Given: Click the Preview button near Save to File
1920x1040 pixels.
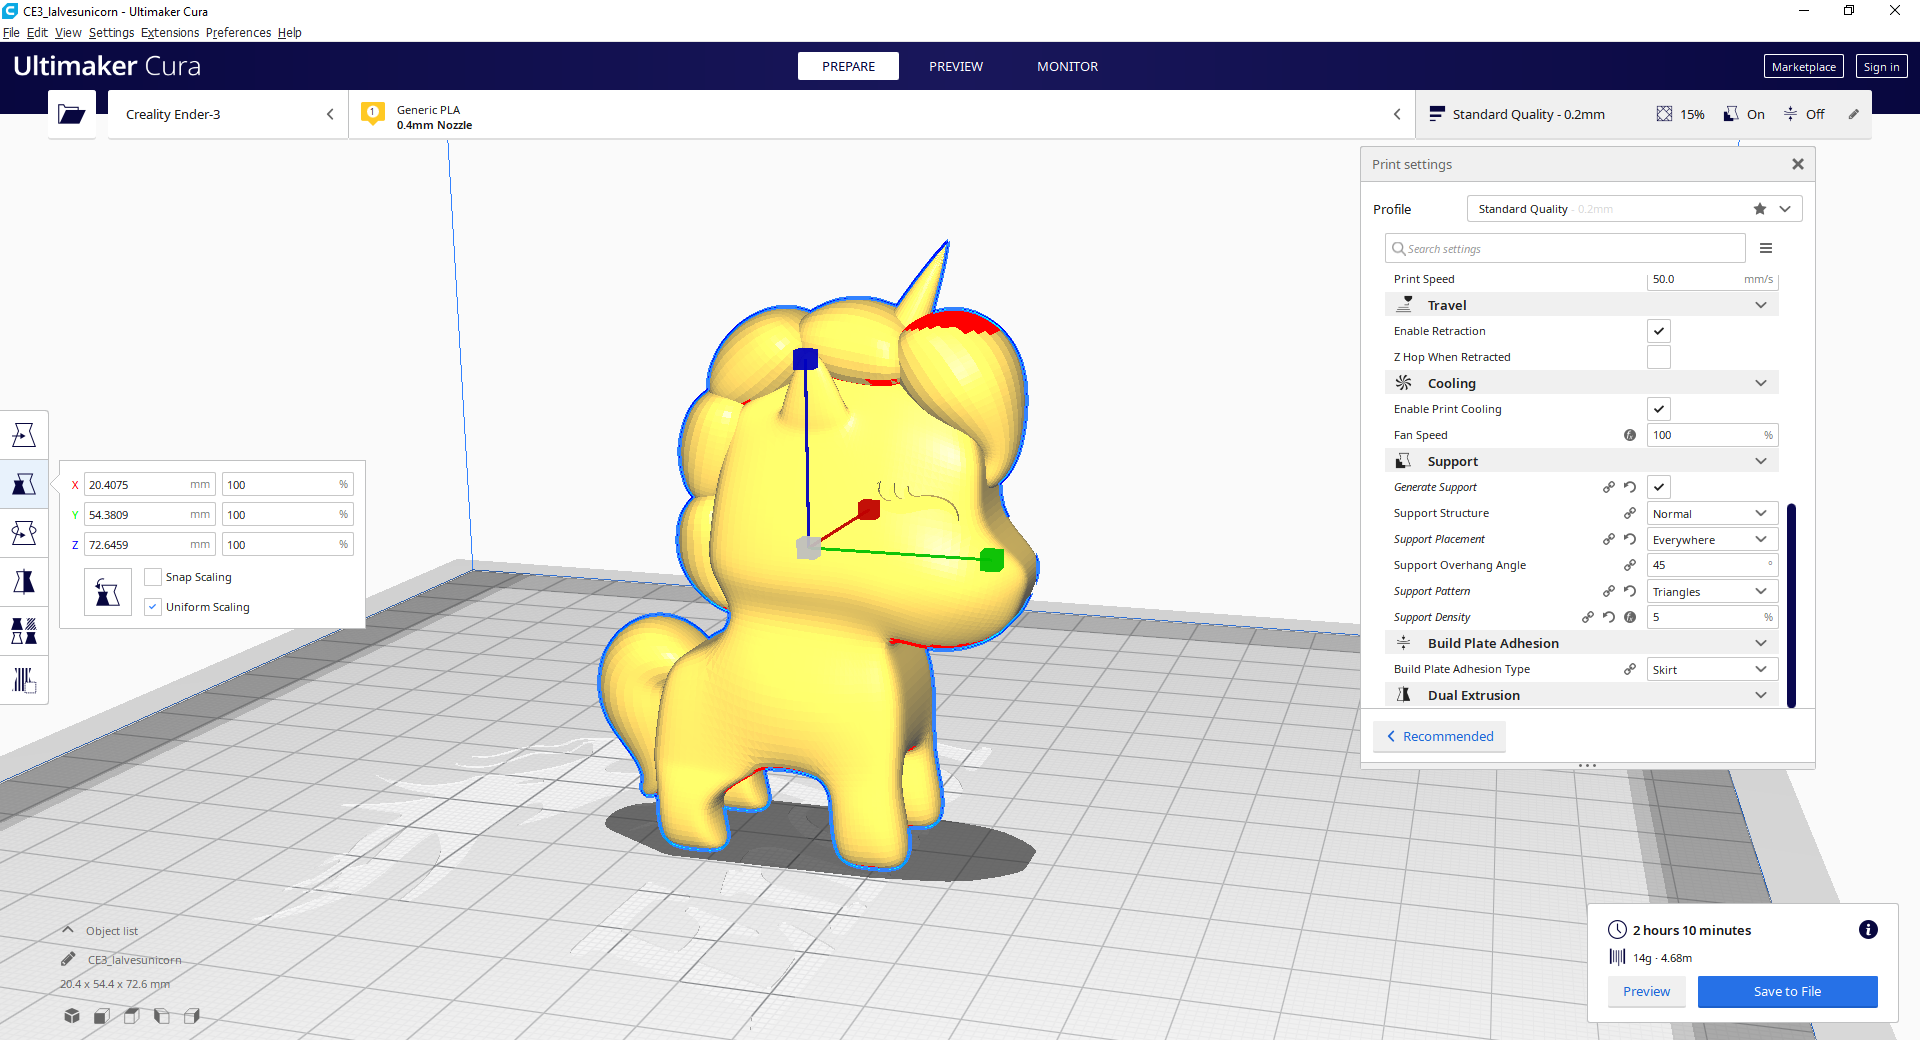Looking at the screenshot, I should click(x=1646, y=991).
